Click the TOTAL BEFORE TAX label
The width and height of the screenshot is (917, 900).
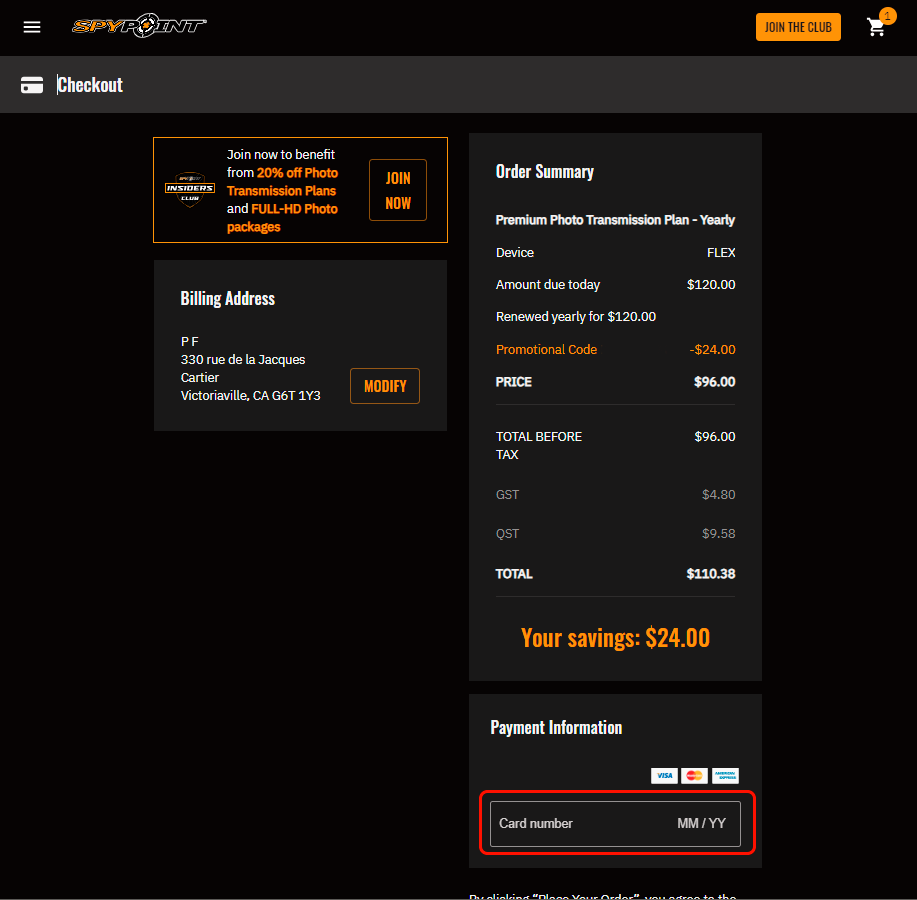pos(539,446)
